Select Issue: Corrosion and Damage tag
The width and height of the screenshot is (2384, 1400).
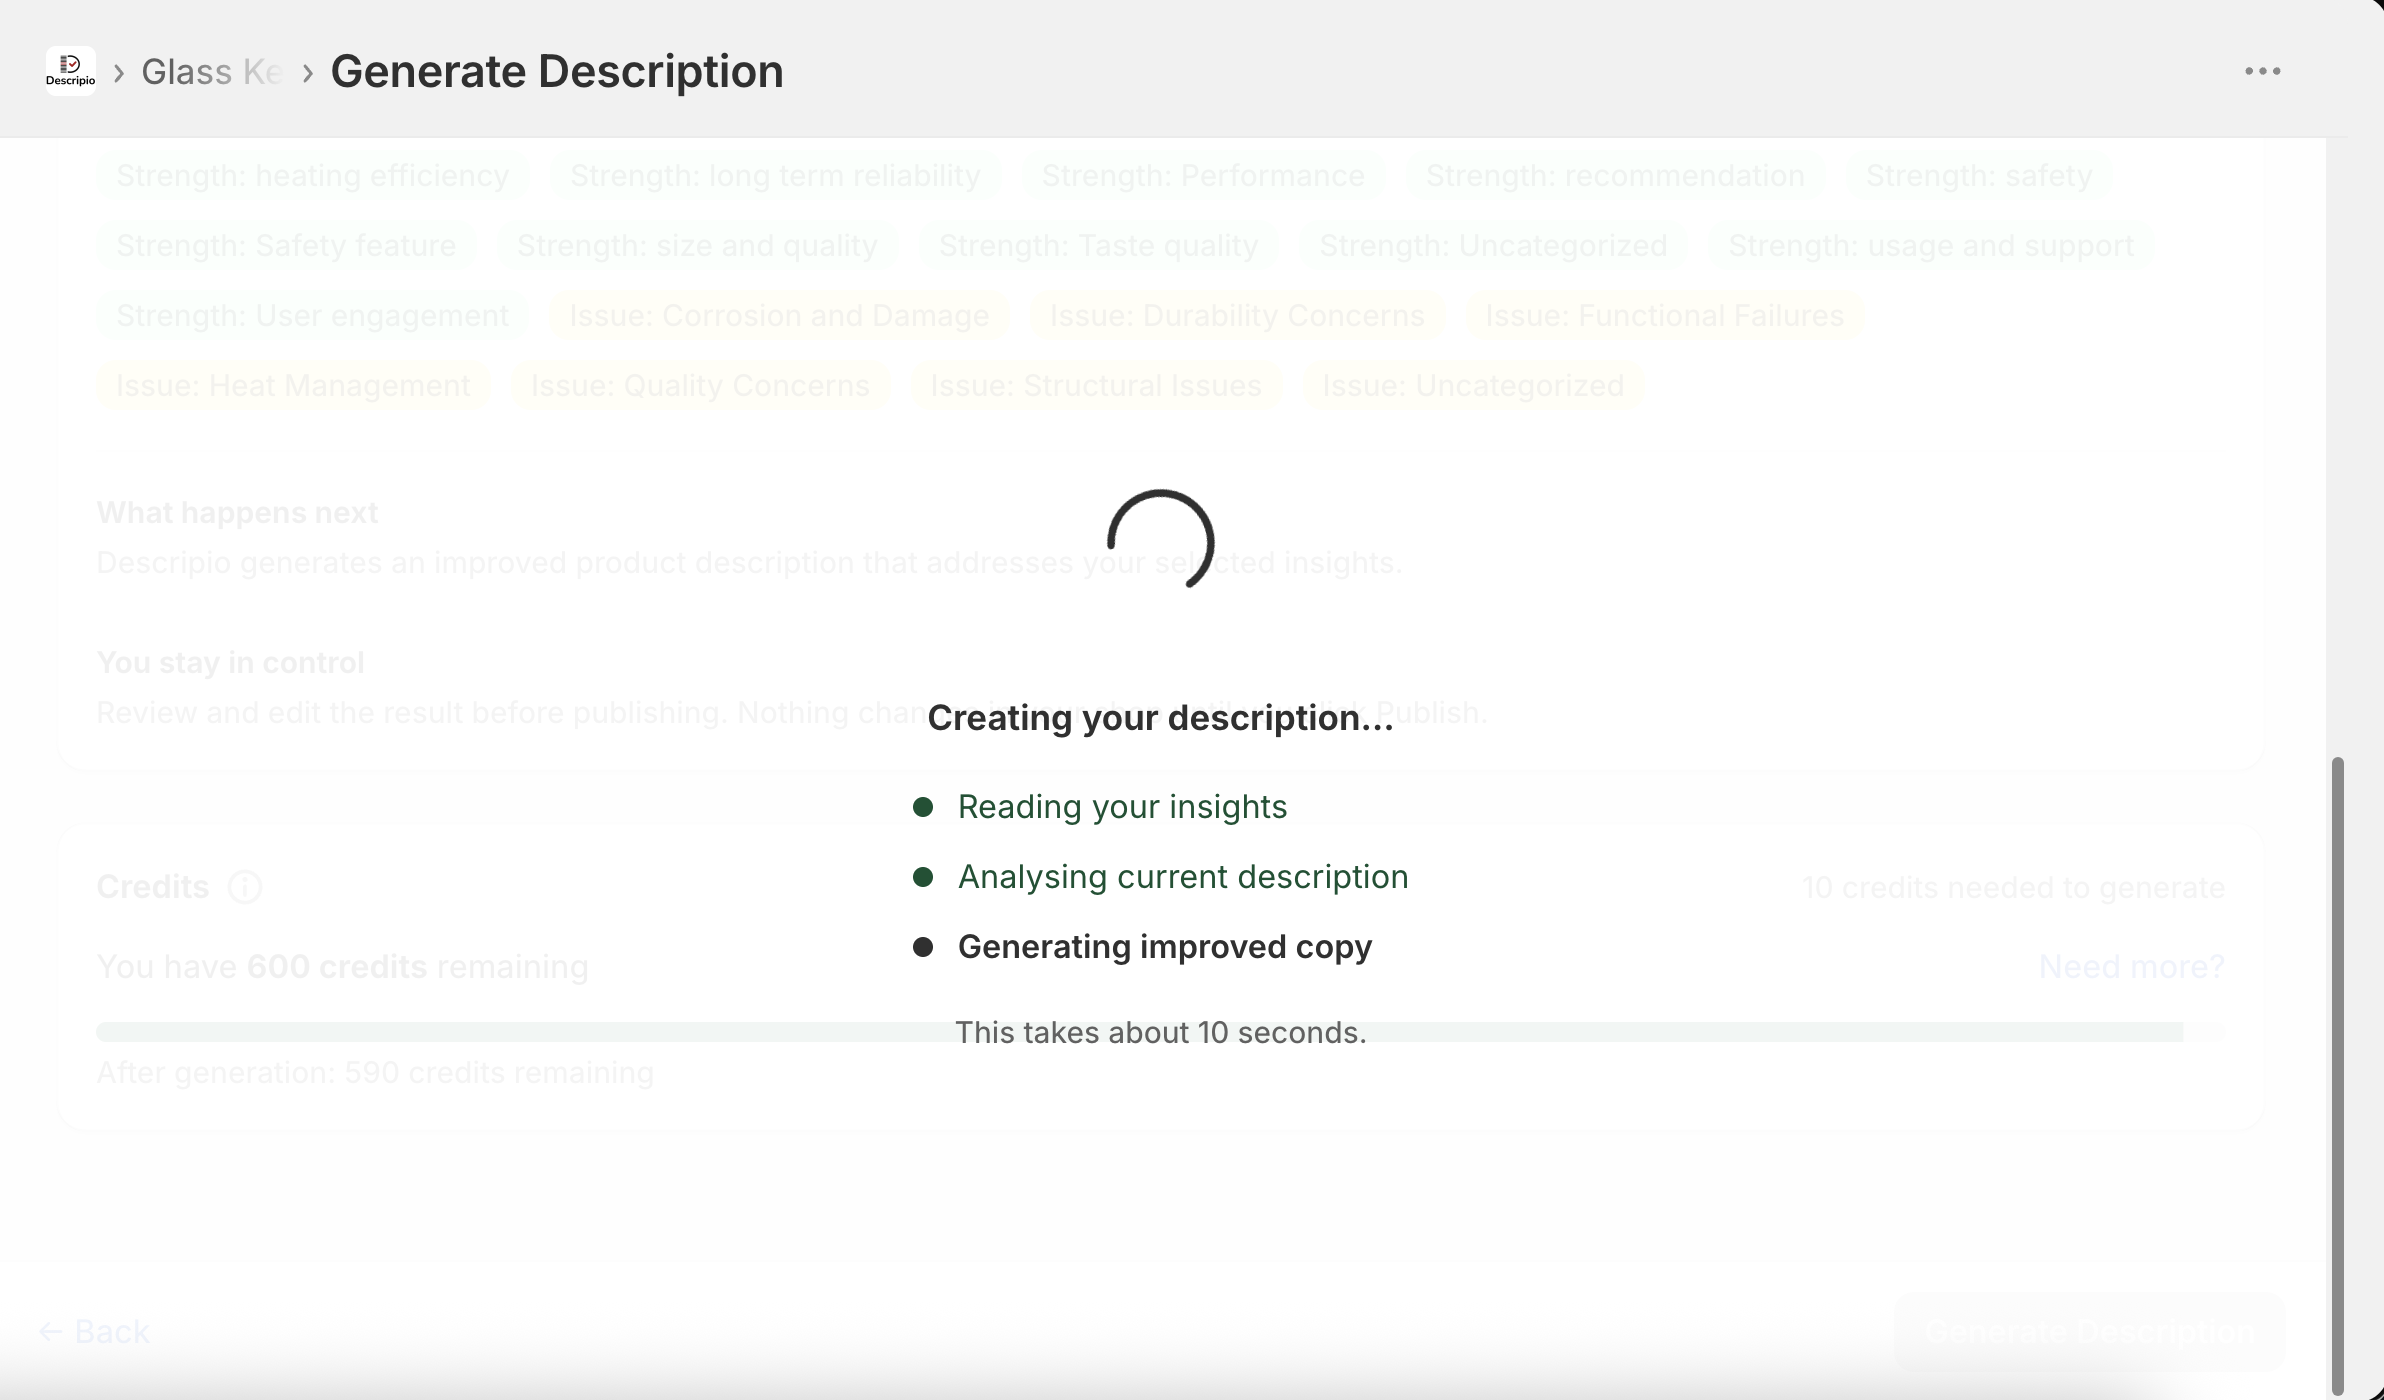coord(779,316)
